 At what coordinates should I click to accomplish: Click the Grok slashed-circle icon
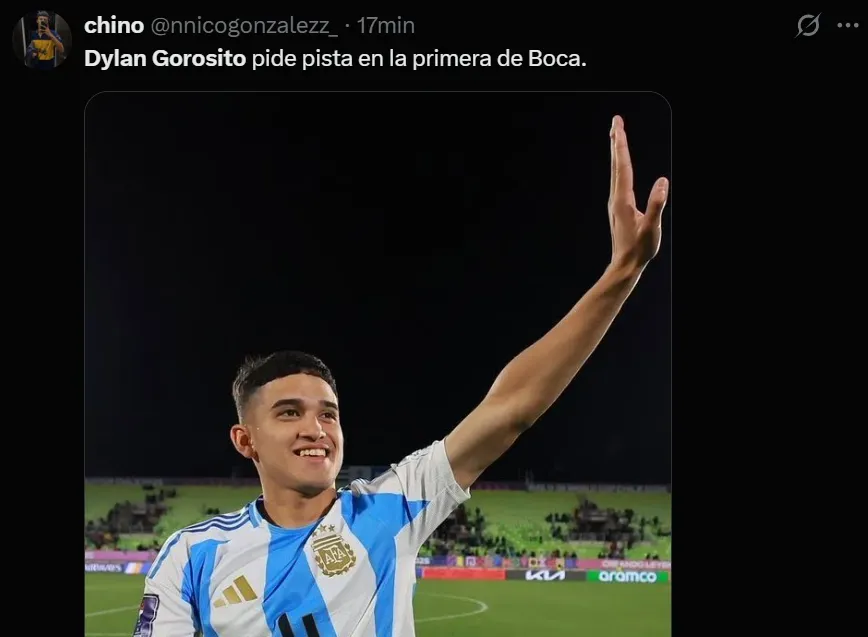(x=808, y=25)
